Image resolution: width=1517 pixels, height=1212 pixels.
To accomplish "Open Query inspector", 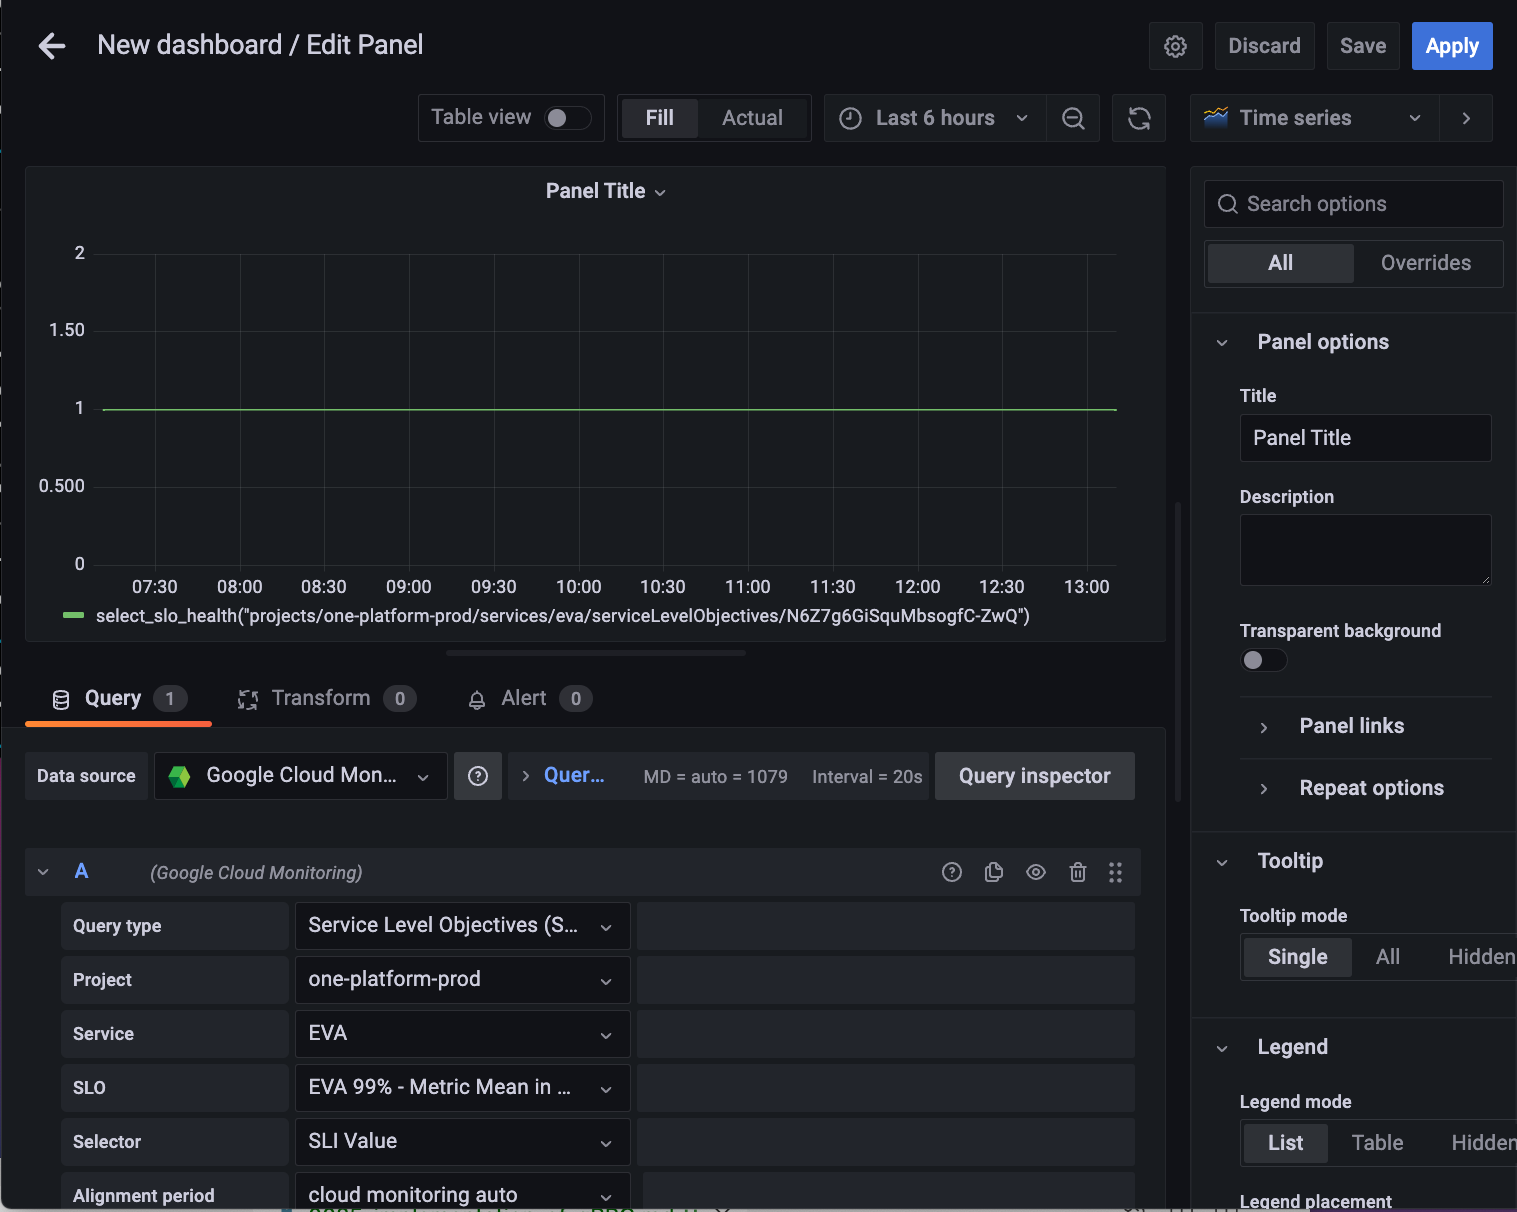I will (1034, 776).
